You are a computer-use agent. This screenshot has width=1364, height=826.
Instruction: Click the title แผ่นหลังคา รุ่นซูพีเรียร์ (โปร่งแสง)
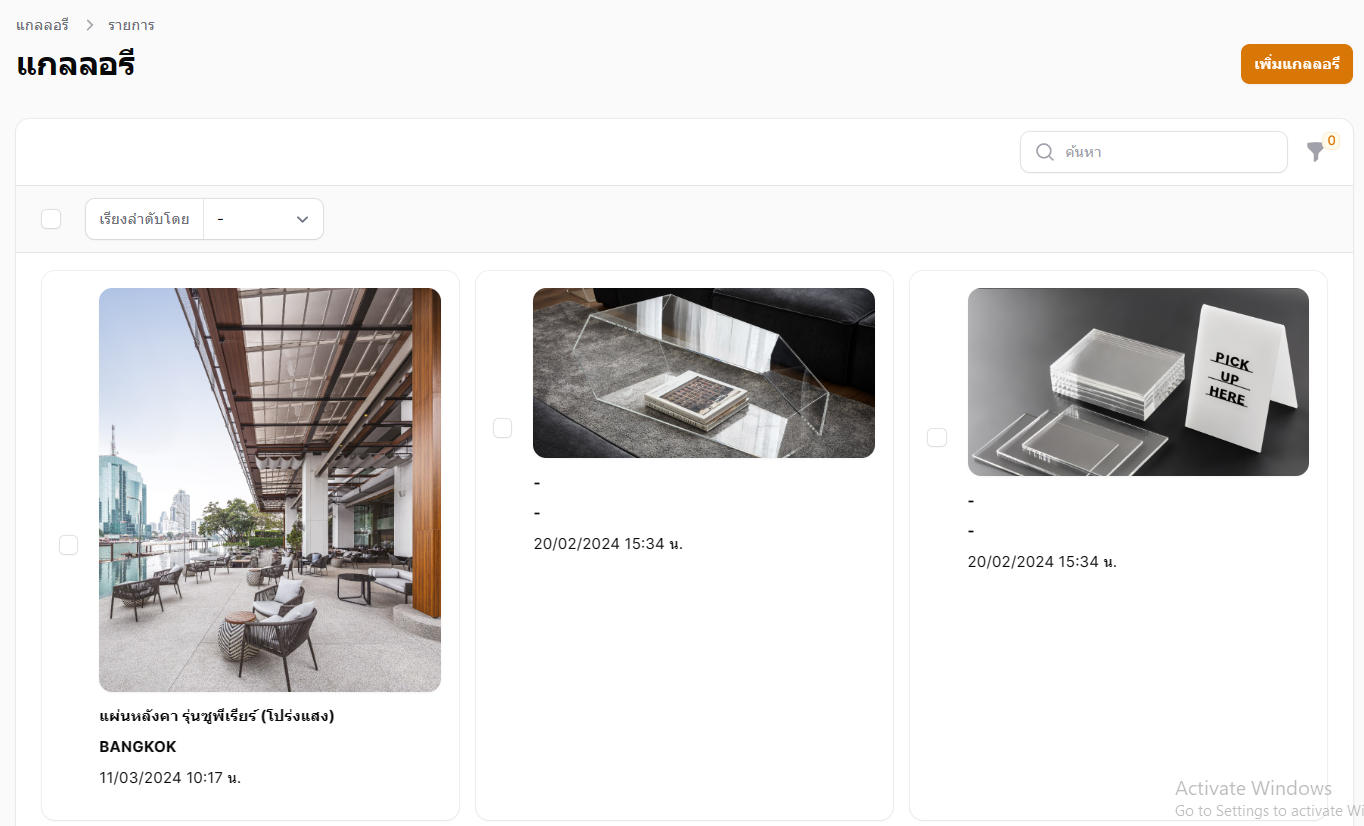point(217,716)
